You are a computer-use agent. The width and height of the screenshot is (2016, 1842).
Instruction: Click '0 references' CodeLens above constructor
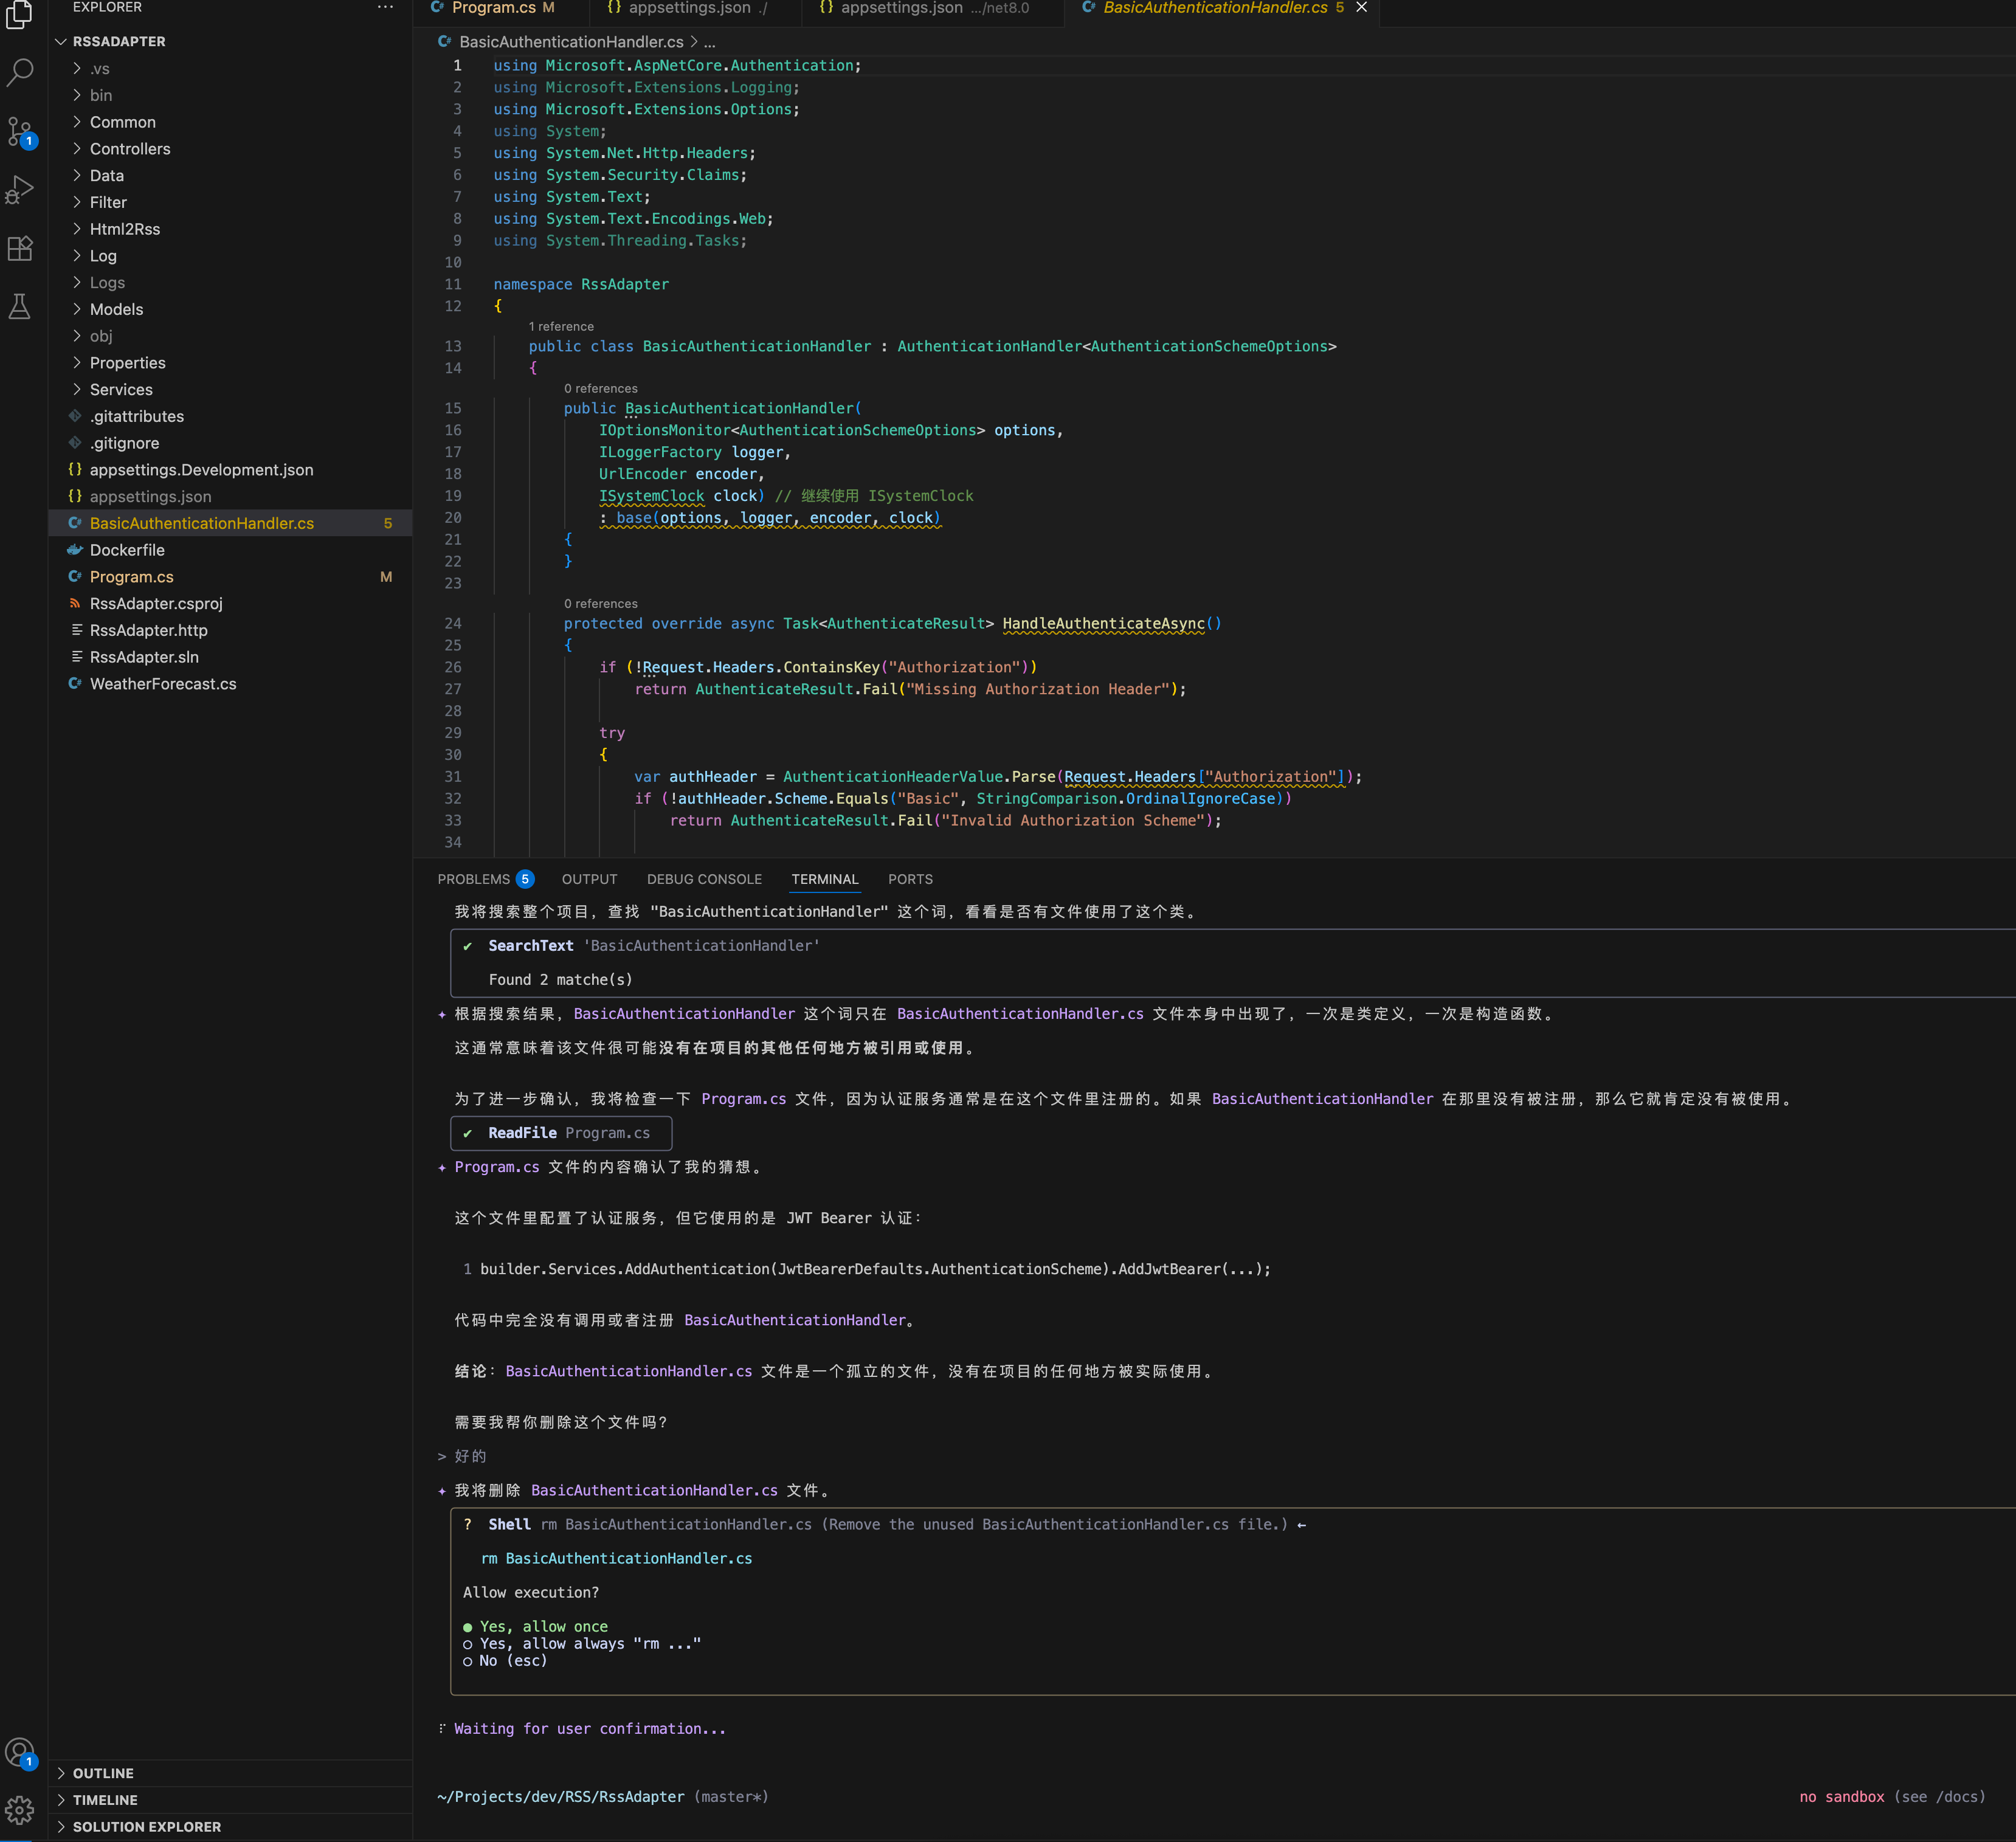coord(600,388)
